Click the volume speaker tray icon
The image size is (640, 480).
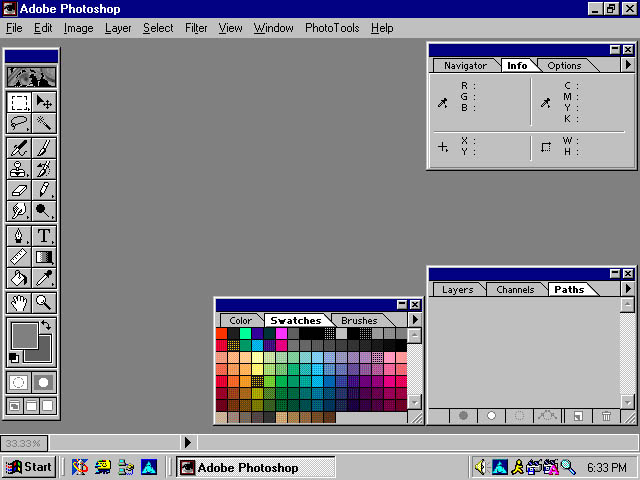481,467
